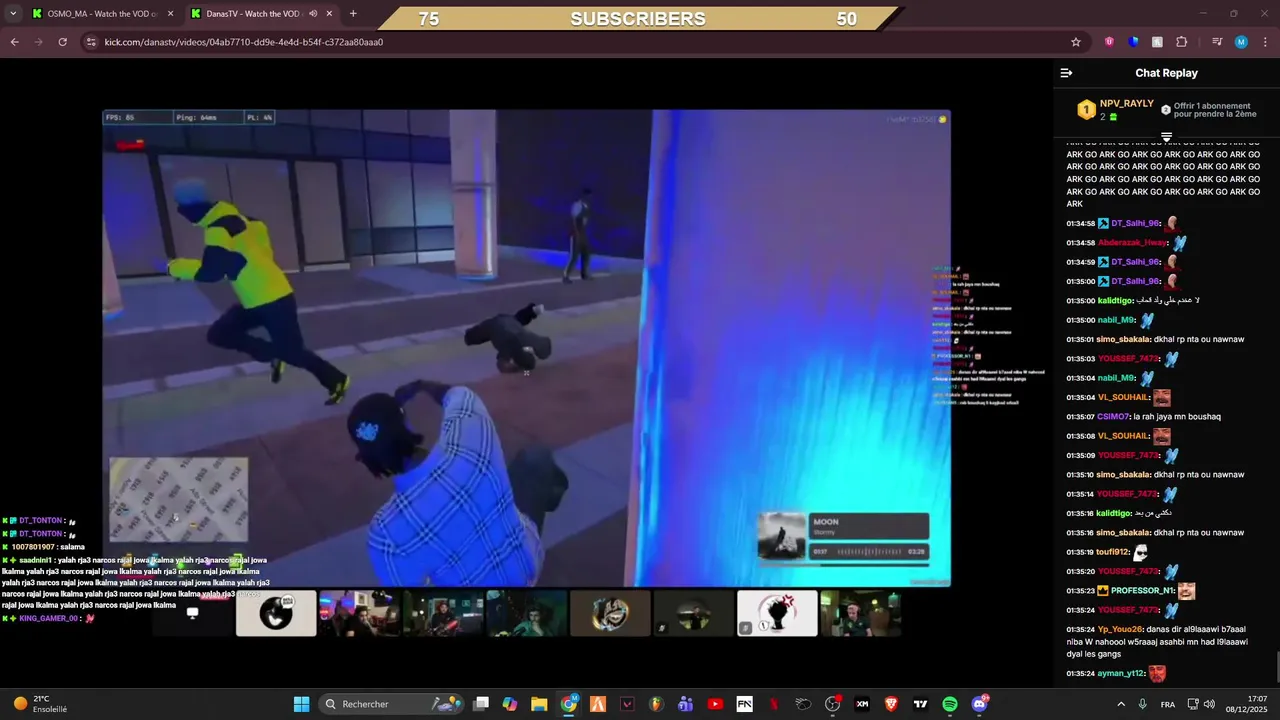
Task: Open Task View on the taskbar
Action: [x=481, y=704]
